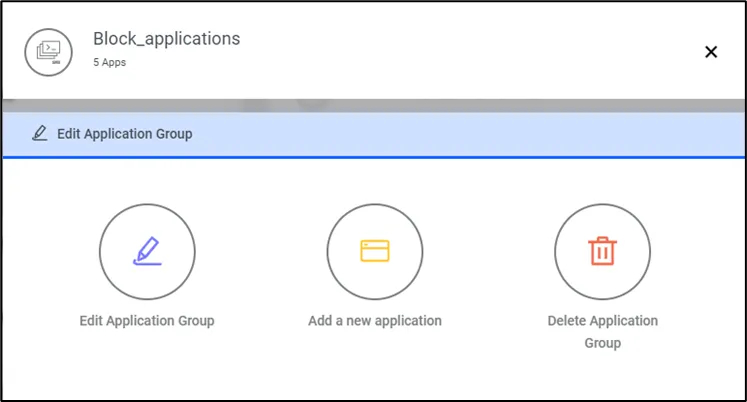Close the Block_applications dialog with X
Screen dimensions: 747x402
click(711, 52)
